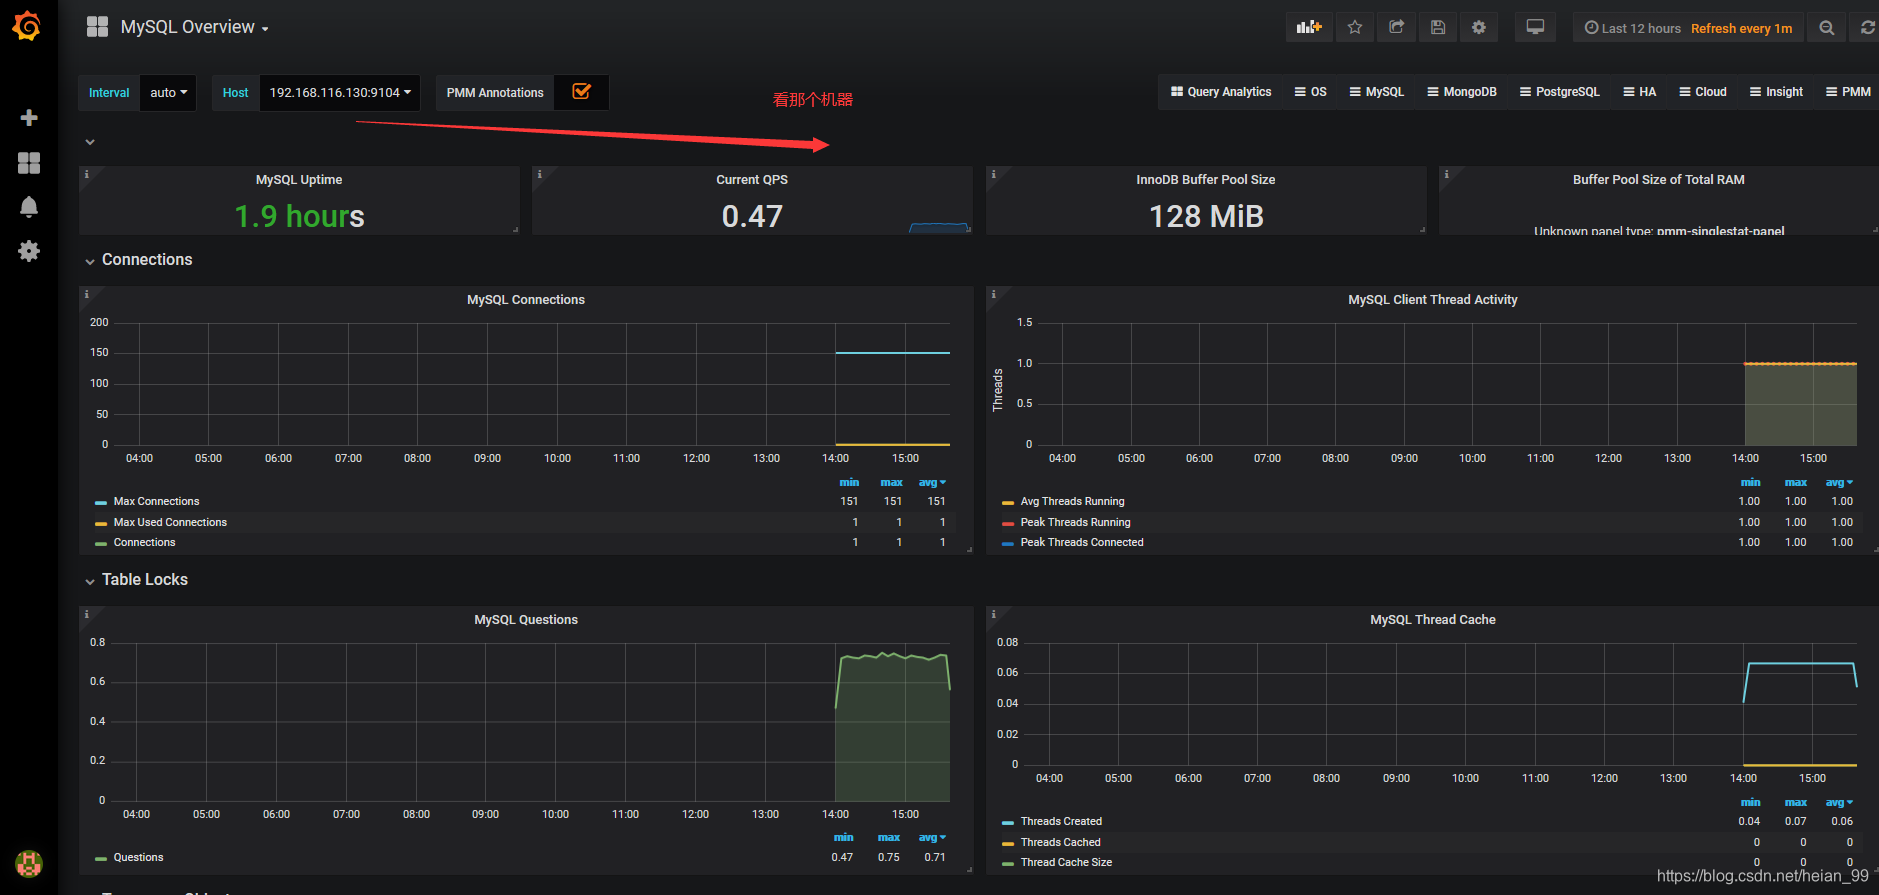Click the Current QPS value 0.47
Viewport: 1879px width, 895px height.
click(752, 216)
